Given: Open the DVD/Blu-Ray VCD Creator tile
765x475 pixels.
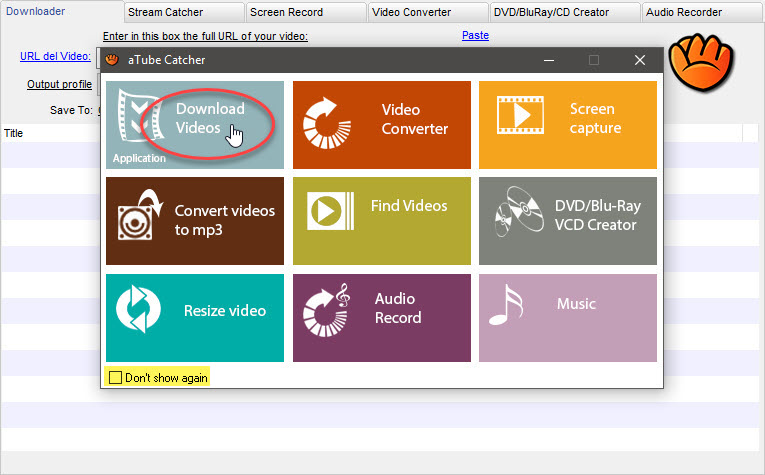Looking at the screenshot, I should 568,221.
